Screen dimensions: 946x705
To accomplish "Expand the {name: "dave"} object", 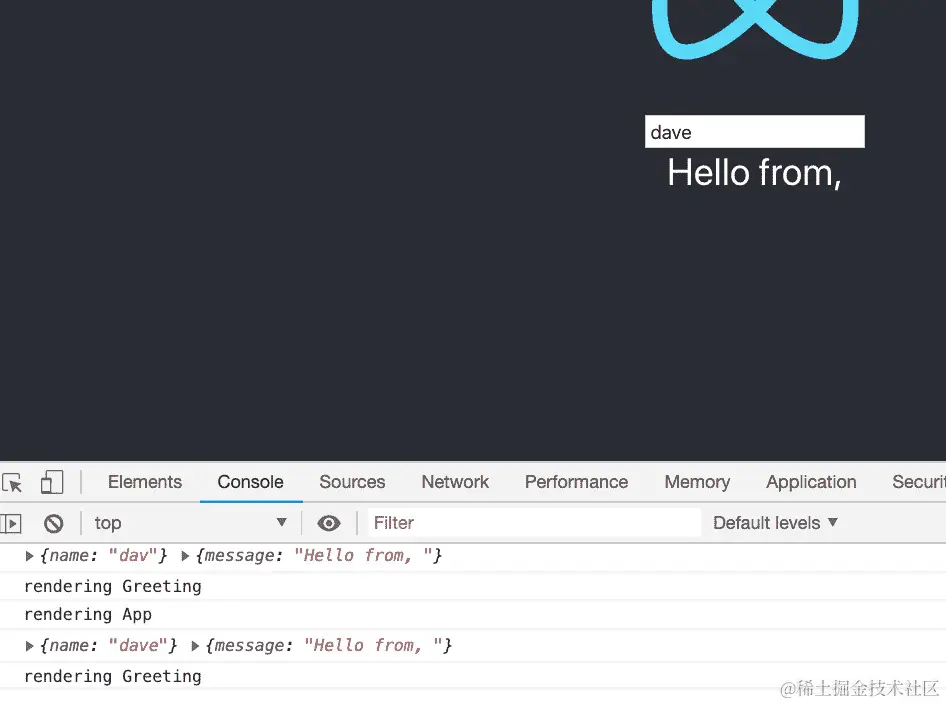I will coord(29,646).
